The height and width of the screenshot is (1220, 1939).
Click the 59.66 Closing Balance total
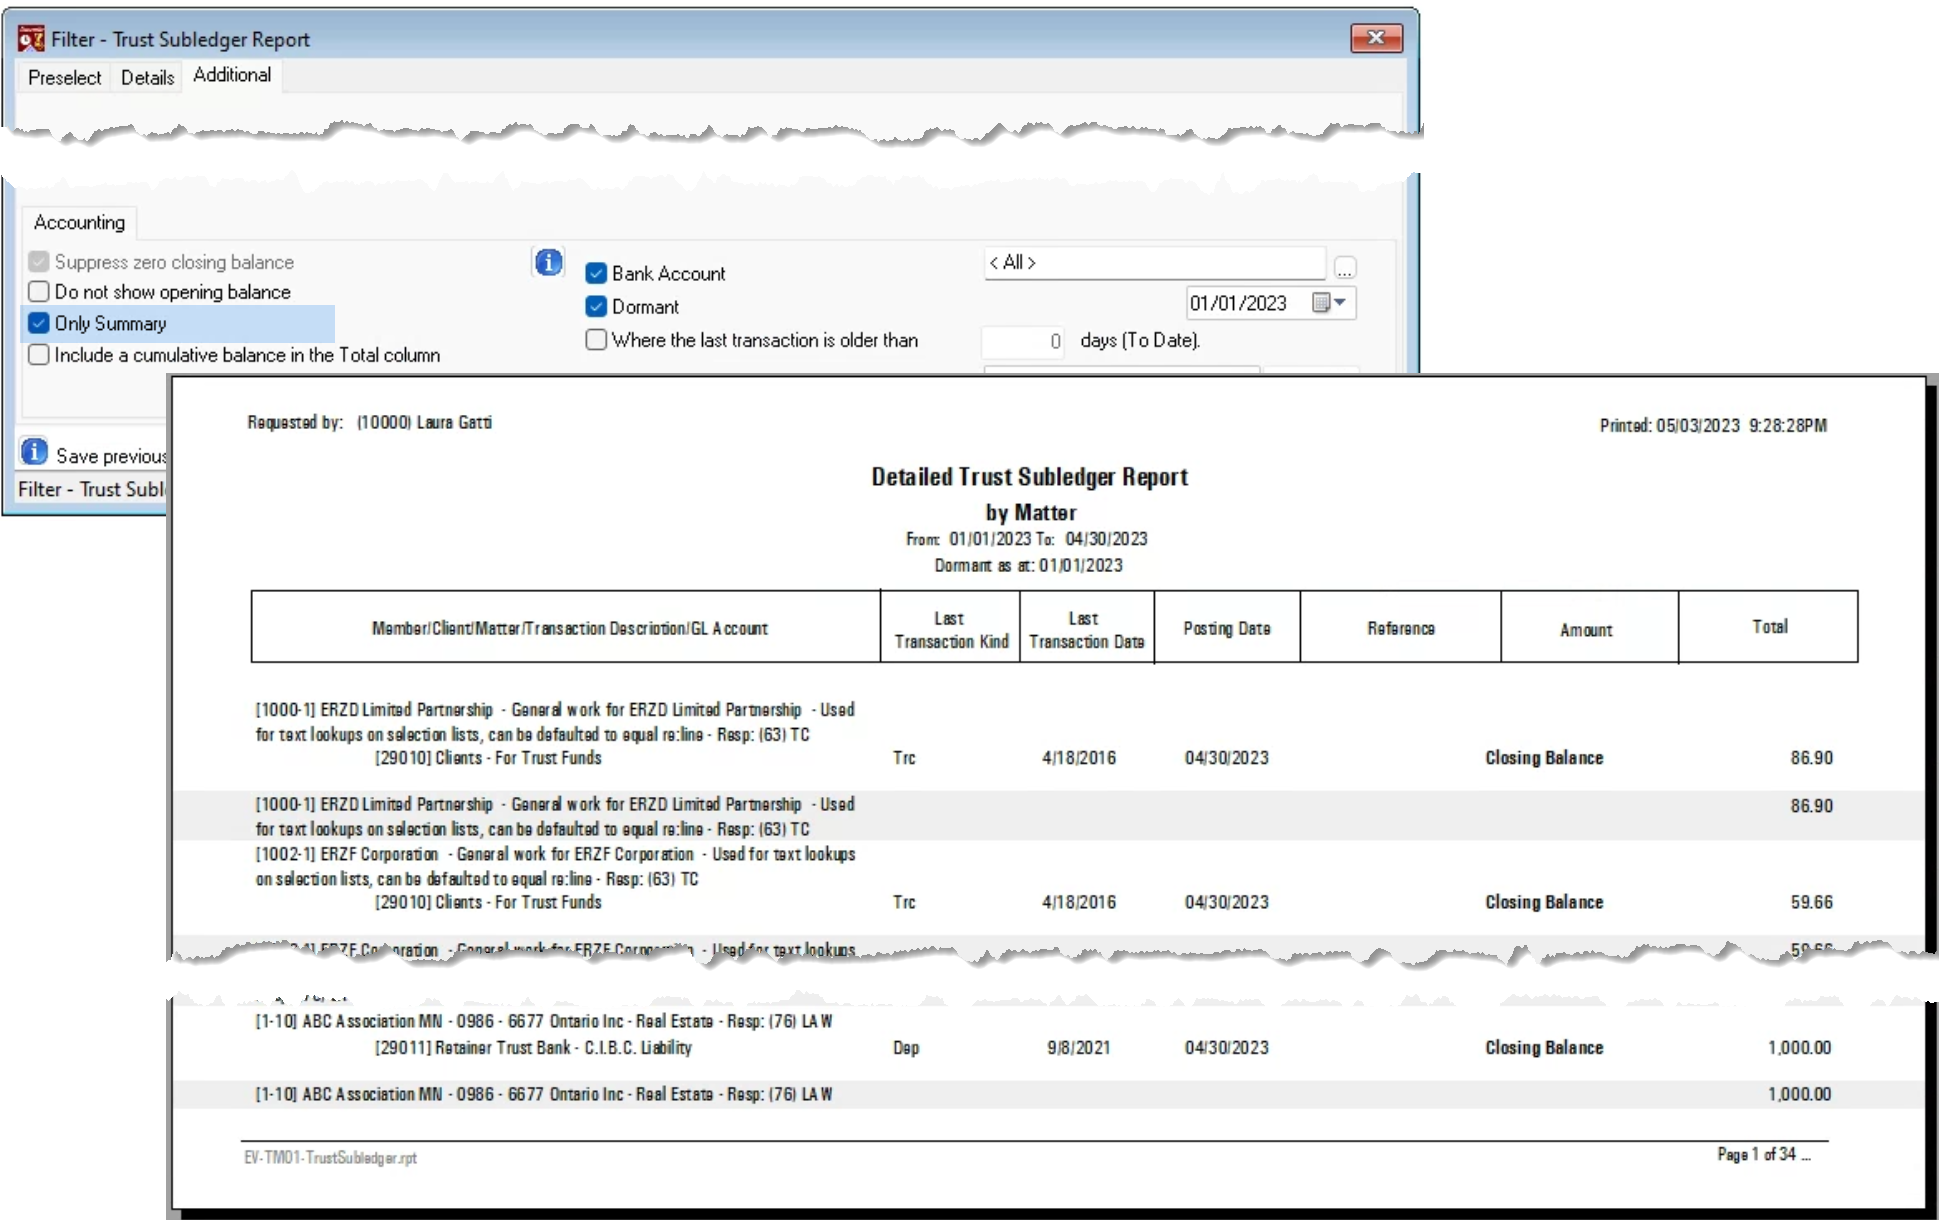[1811, 902]
